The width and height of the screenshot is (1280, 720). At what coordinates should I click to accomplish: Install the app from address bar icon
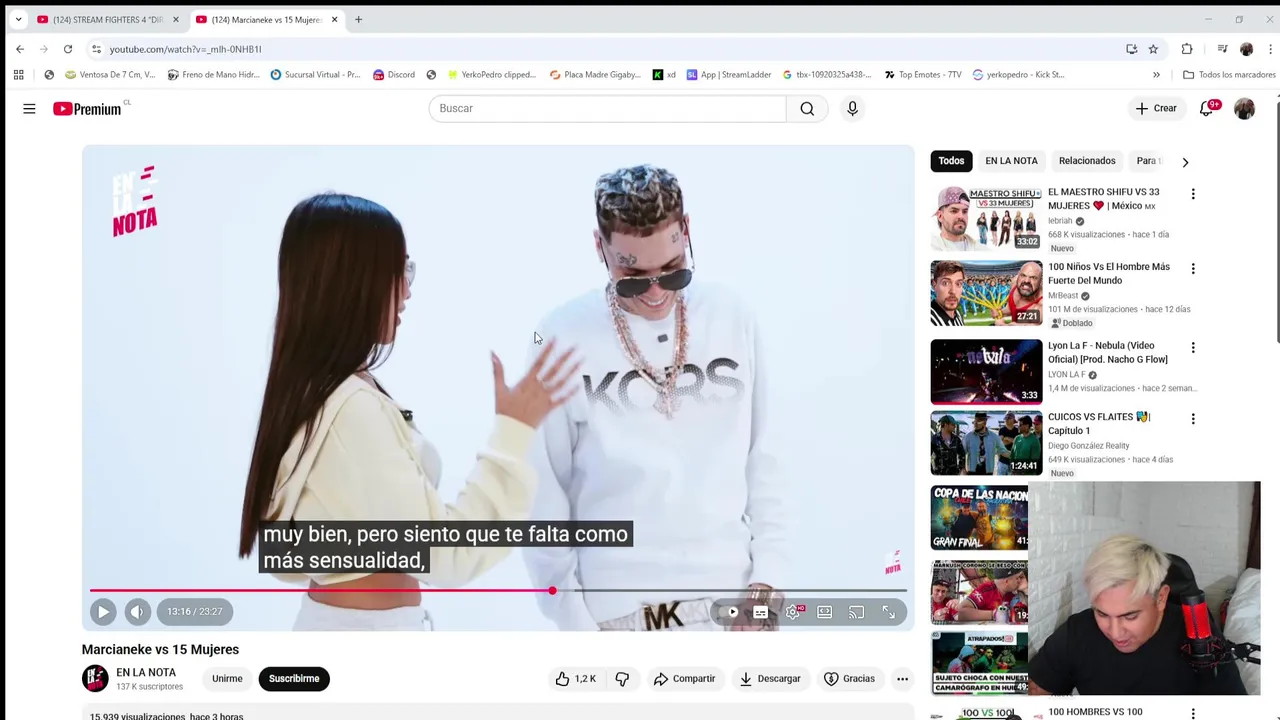coord(1131,49)
